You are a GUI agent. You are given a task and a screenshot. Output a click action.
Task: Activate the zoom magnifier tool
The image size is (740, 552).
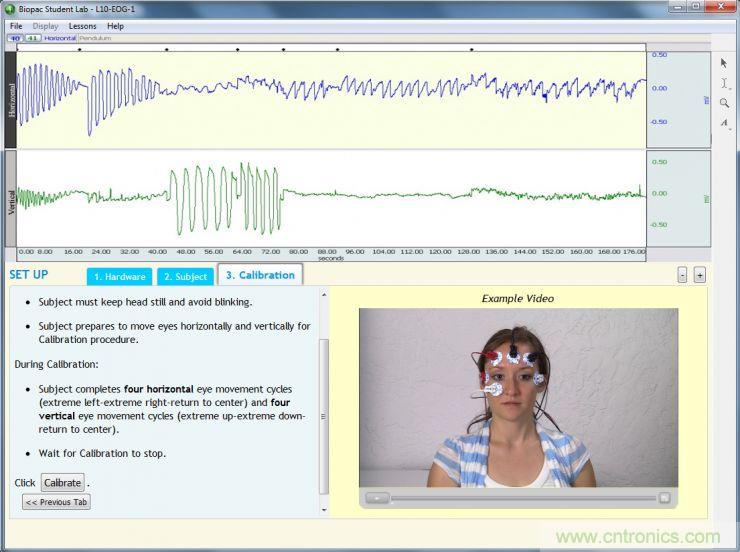(x=724, y=103)
